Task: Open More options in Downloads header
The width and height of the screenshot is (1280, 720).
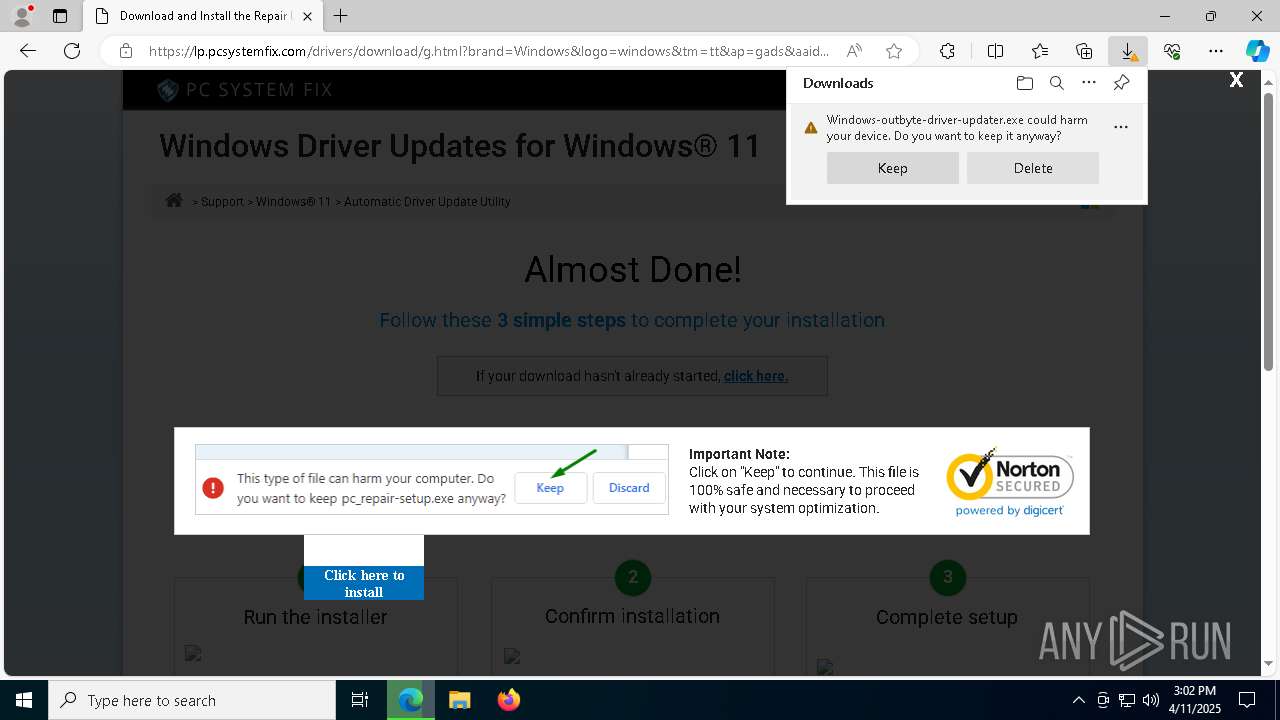Action: pyautogui.click(x=1089, y=83)
